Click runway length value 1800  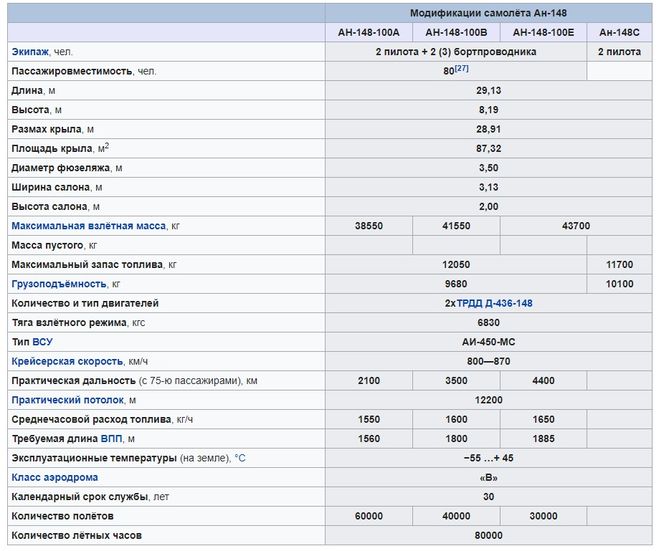click(456, 438)
